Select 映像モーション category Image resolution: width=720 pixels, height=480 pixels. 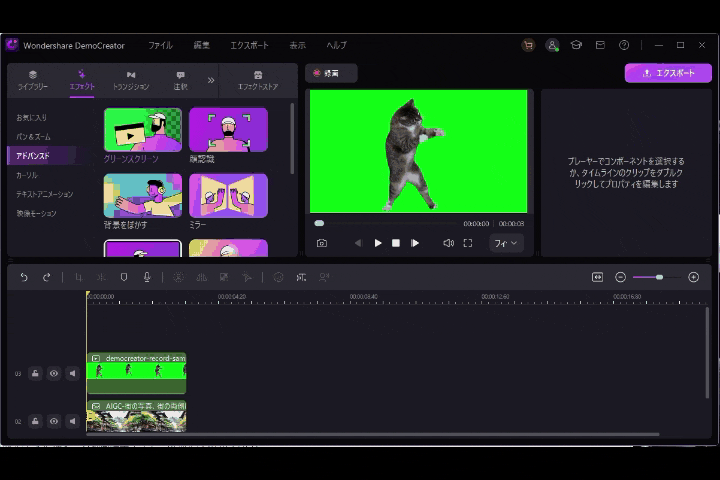[x=36, y=214]
